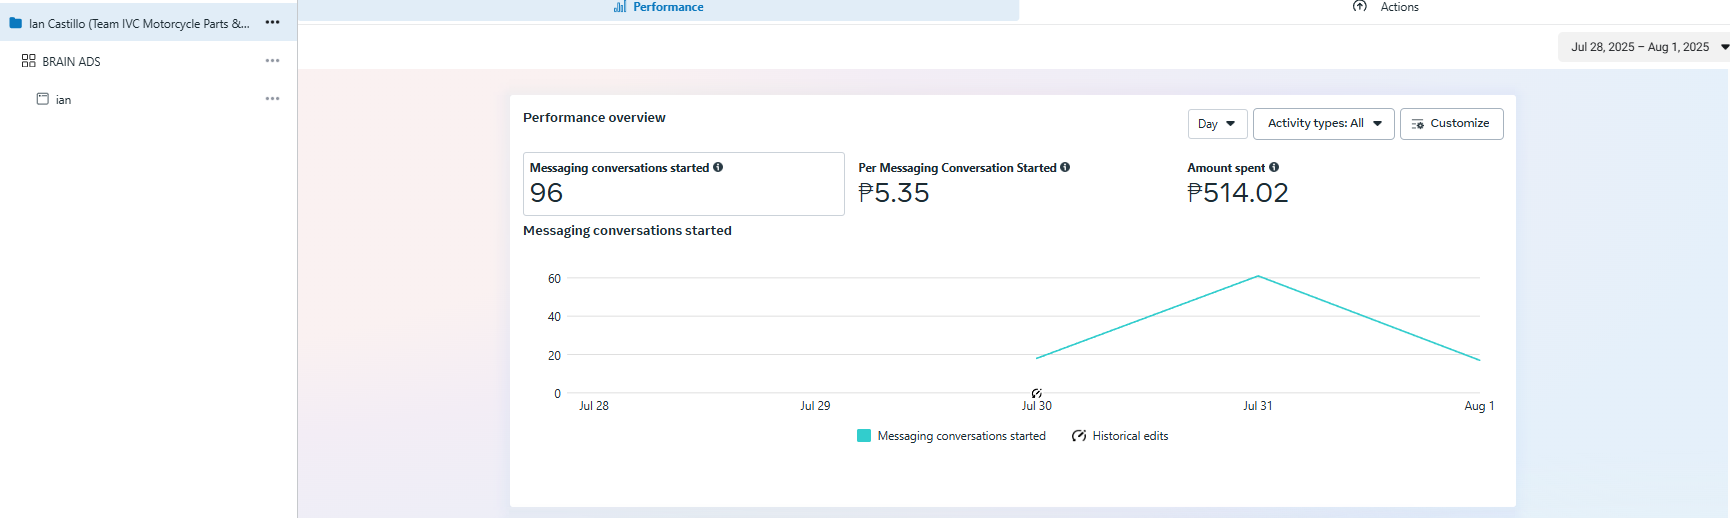Open more options for Ian Castillo account
Image resolution: width=1730 pixels, height=518 pixels.
(x=272, y=23)
